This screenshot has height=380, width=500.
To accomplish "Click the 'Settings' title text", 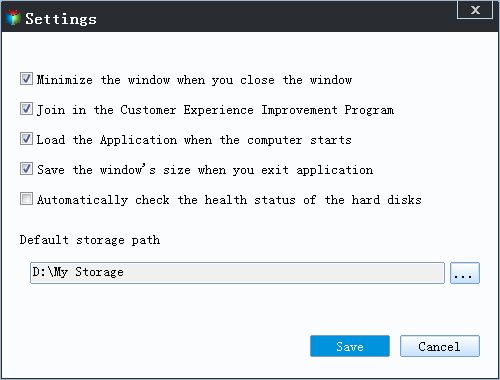I will pyautogui.click(x=61, y=19).
